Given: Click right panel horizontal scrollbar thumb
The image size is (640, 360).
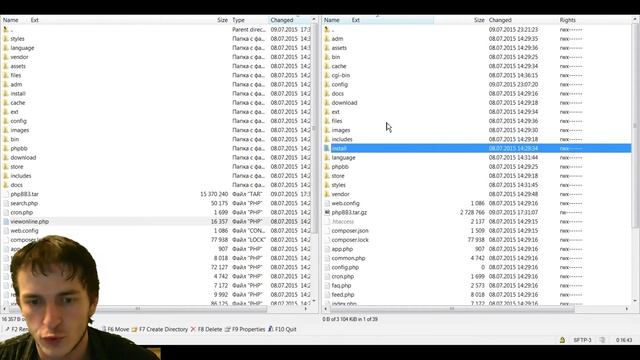Looking at the screenshot, I should (x=452, y=309).
